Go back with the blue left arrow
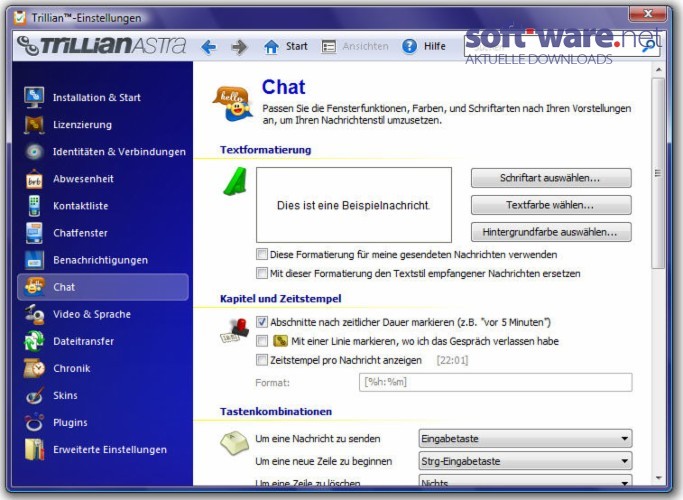683x500 pixels. [209, 47]
